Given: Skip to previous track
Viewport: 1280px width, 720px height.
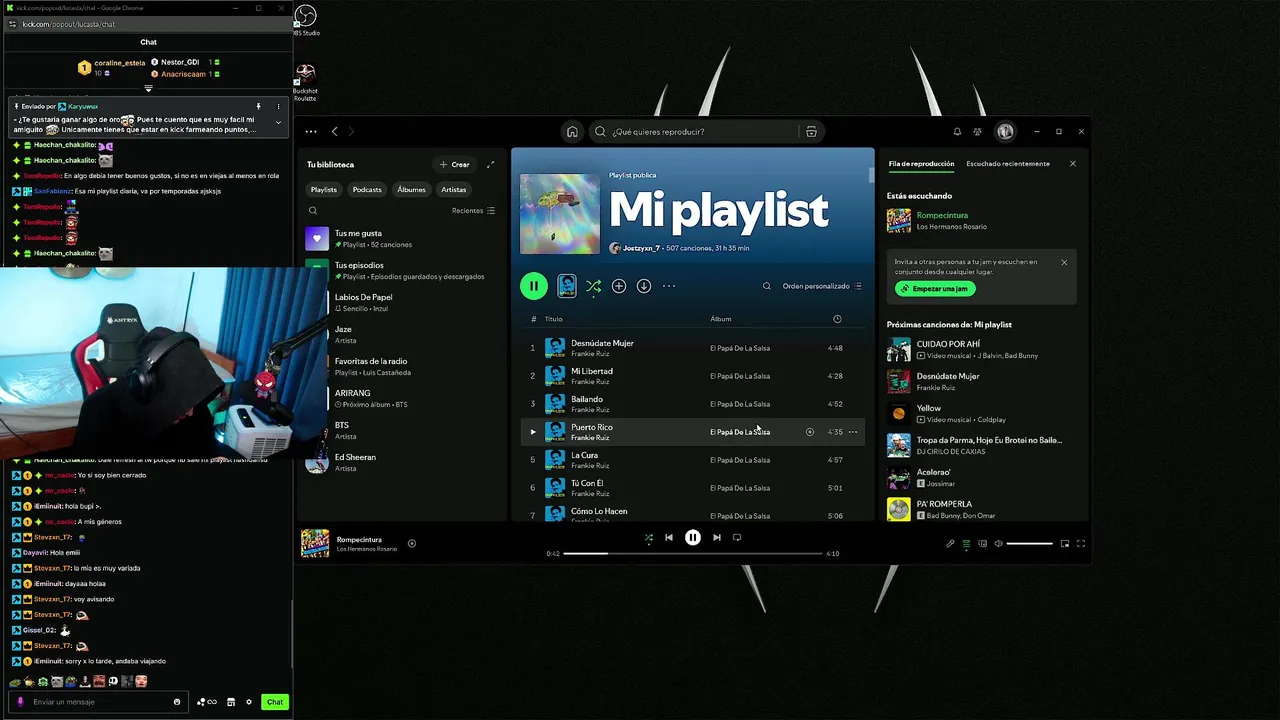Looking at the screenshot, I should pos(669,538).
